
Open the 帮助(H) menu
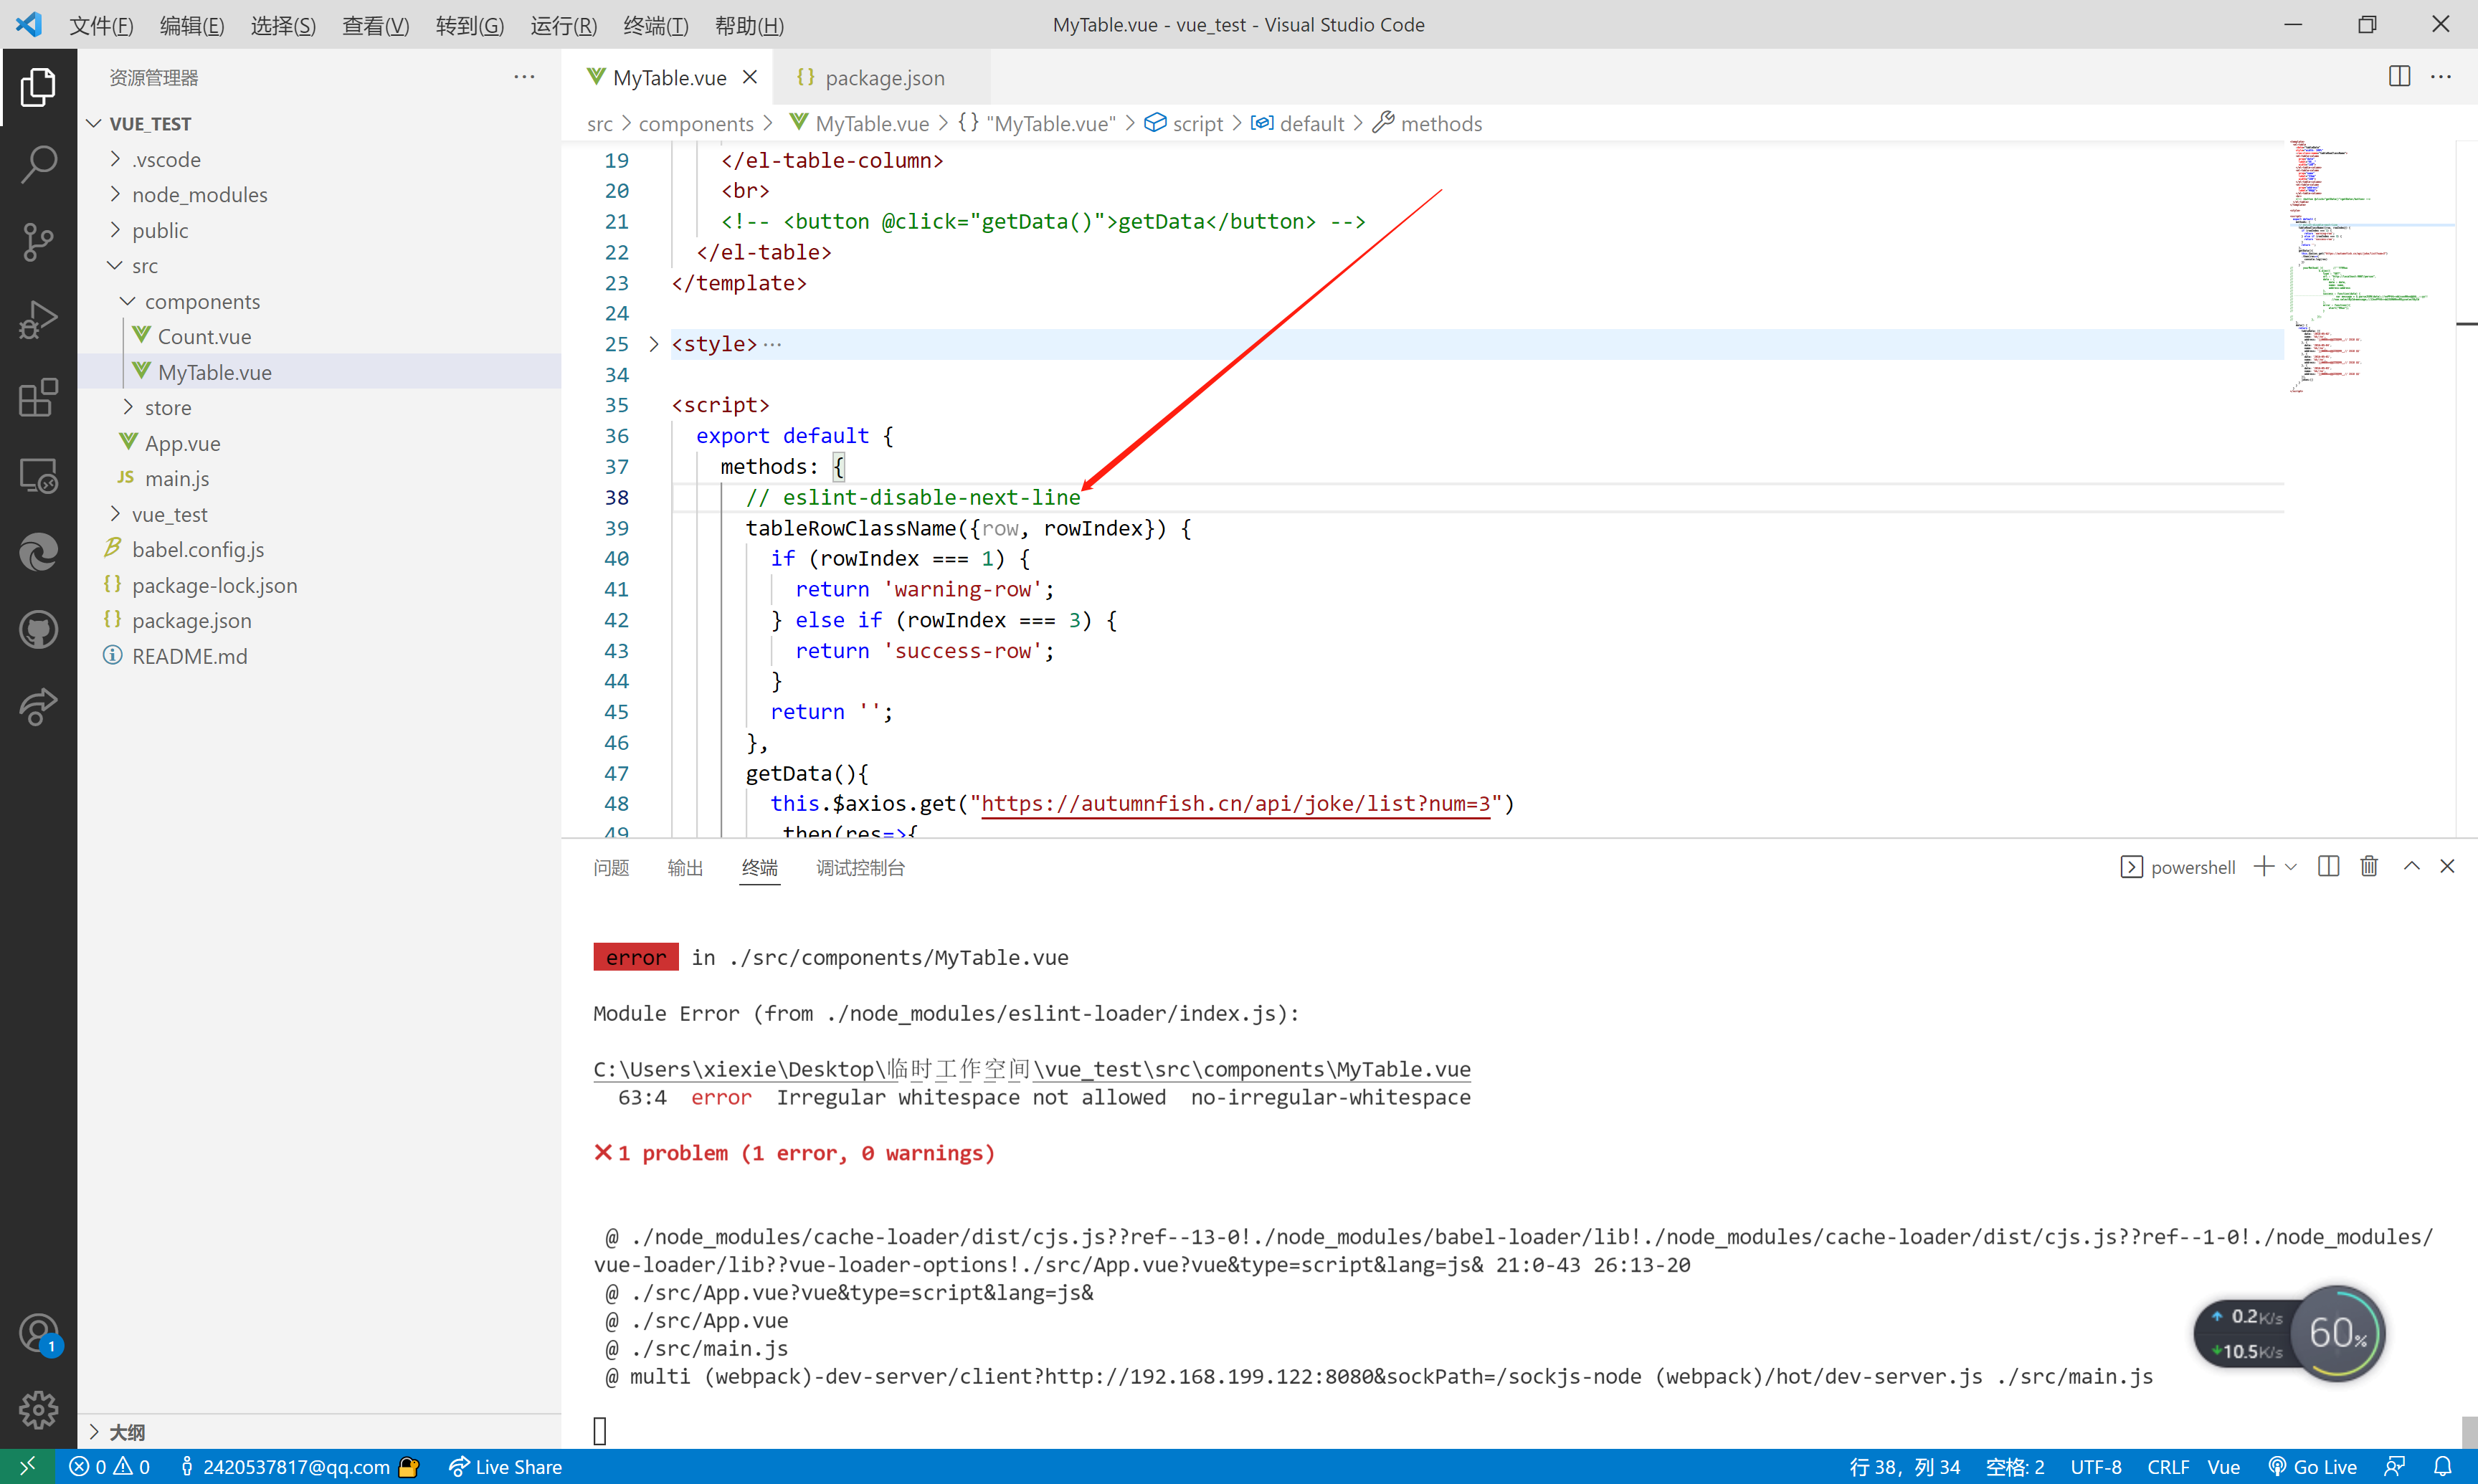click(x=749, y=25)
